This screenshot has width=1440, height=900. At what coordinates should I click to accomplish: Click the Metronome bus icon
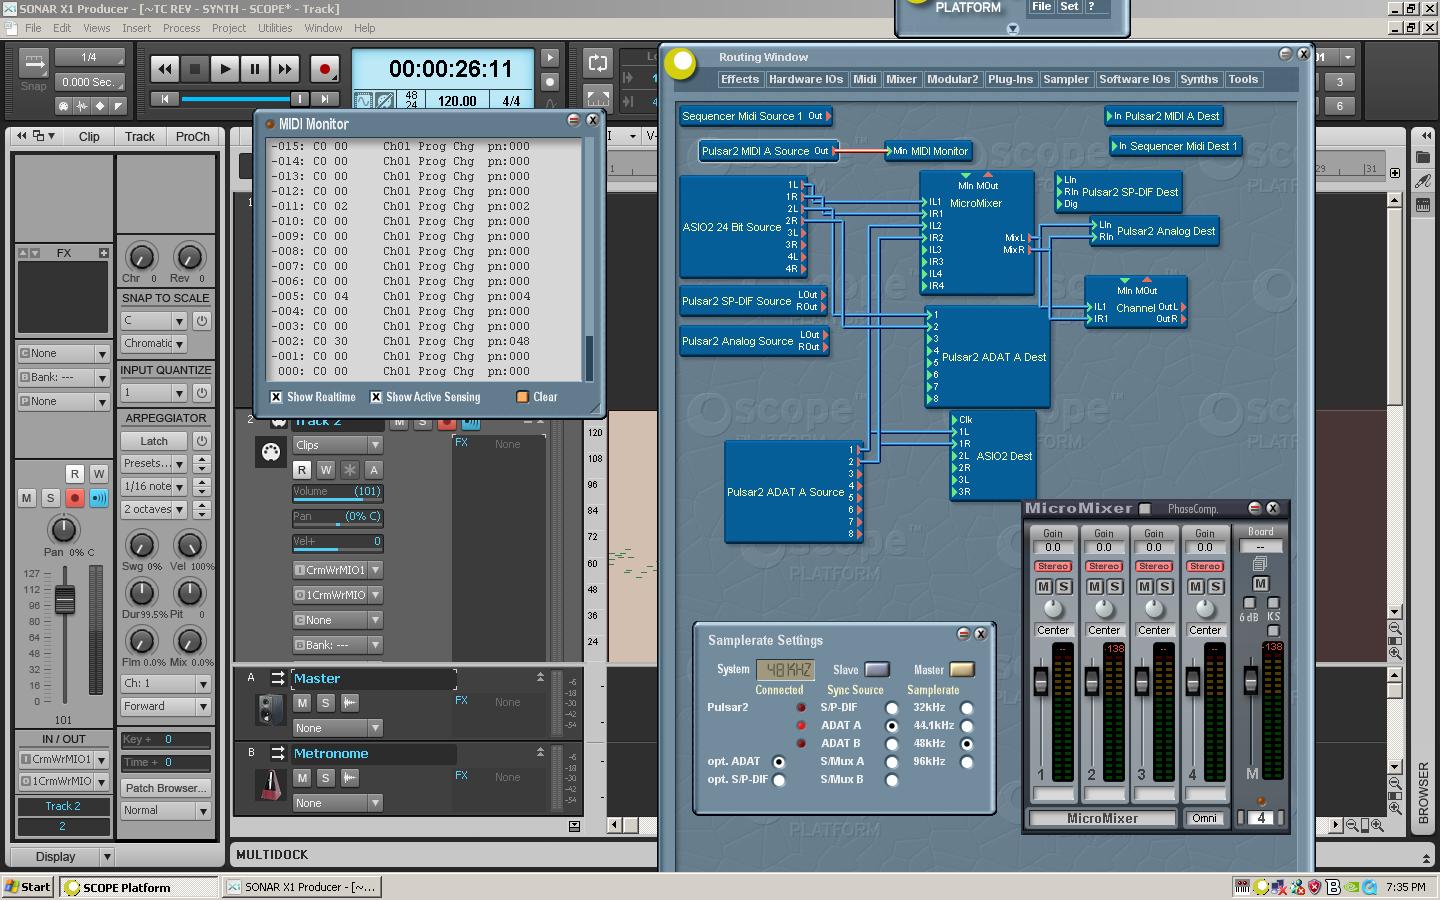click(x=270, y=785)
